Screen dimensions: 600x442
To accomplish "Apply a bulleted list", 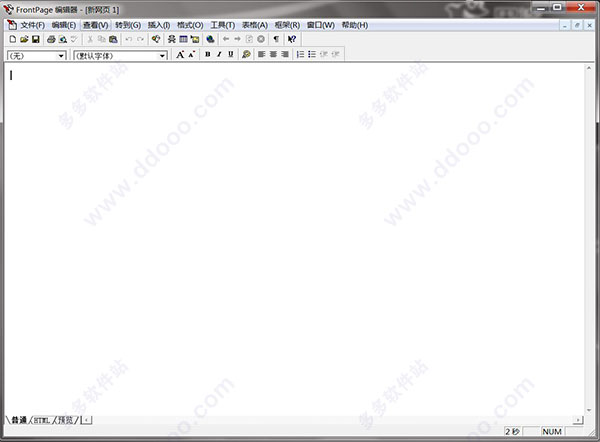I will (312, 54).
